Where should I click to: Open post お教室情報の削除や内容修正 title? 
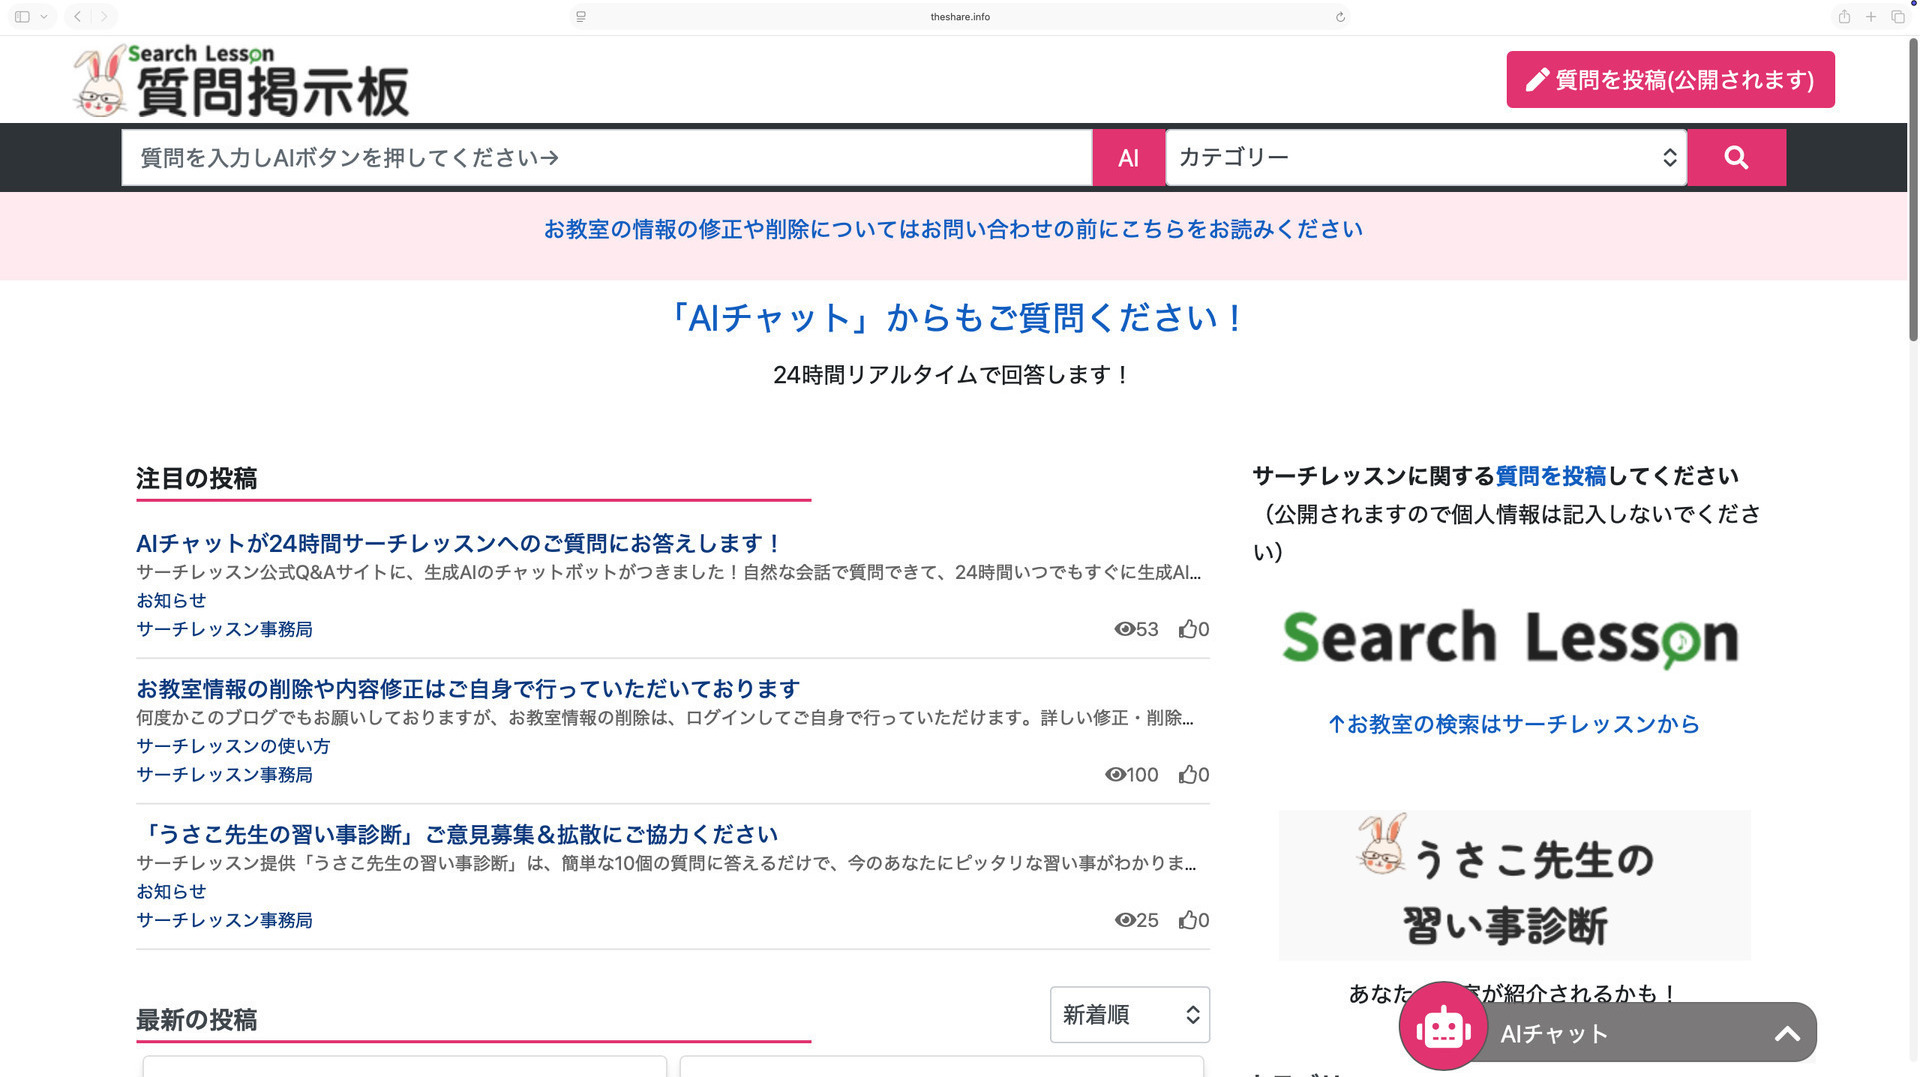[x=468, y=689]
